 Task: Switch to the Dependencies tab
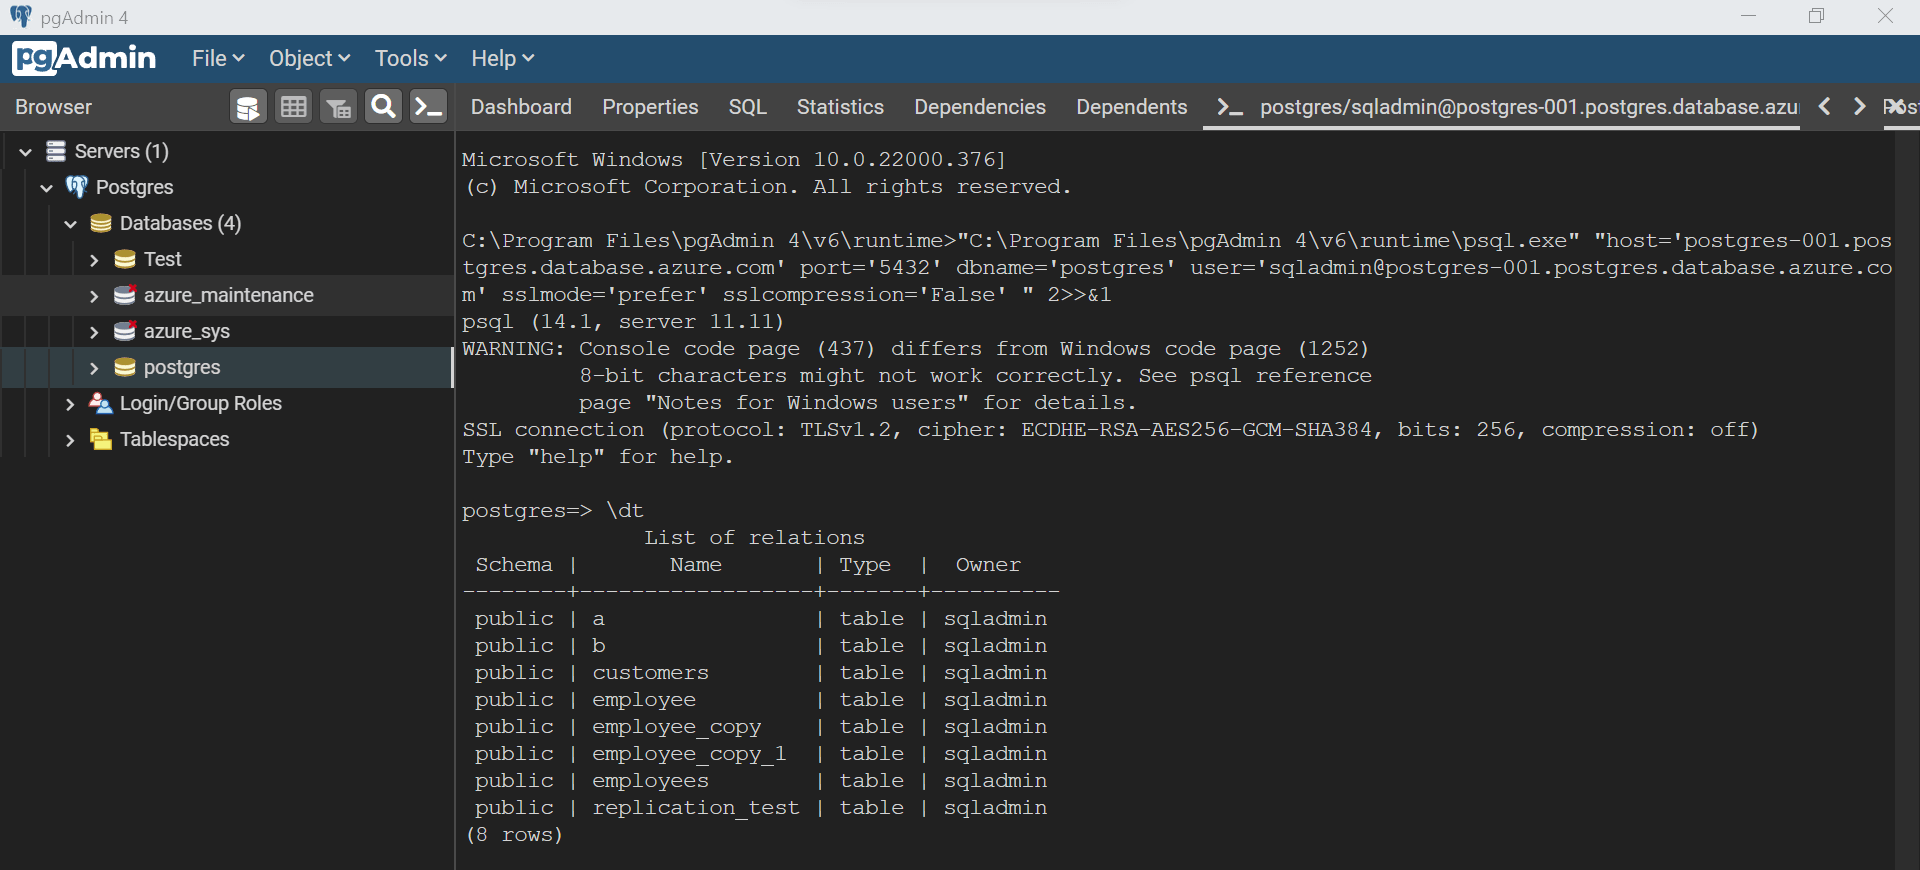(x=980, y=107)
